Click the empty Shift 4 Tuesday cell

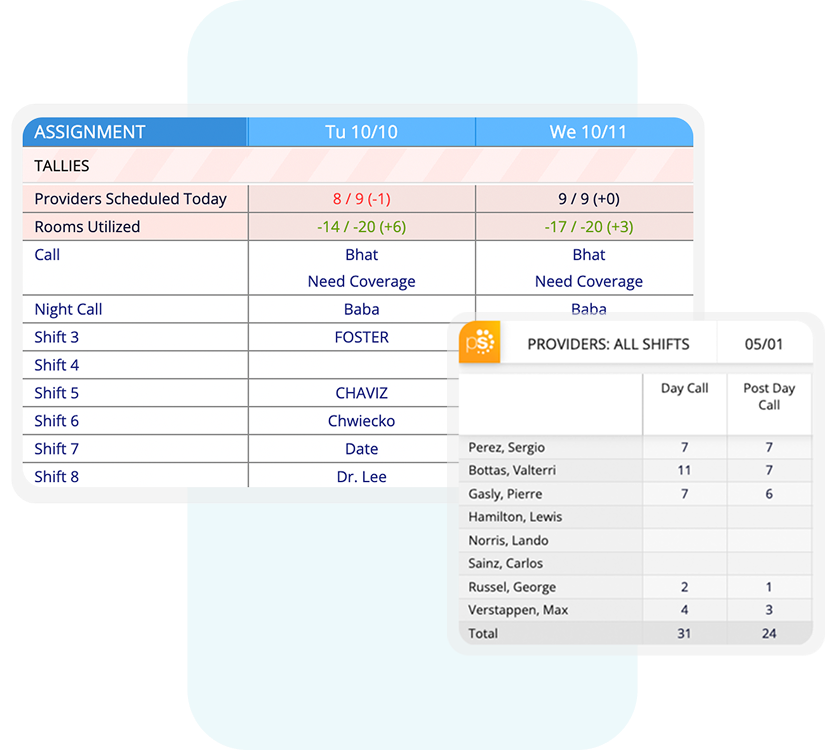[361, 365]
